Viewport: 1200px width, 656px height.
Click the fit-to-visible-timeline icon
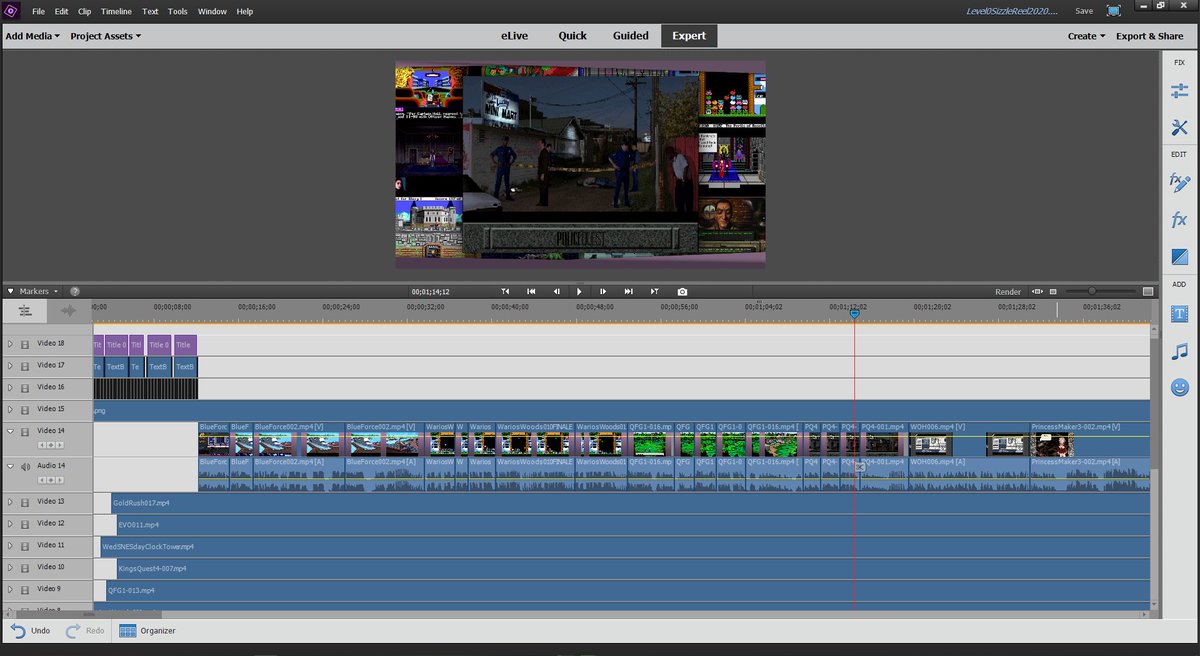[1036, 291]
